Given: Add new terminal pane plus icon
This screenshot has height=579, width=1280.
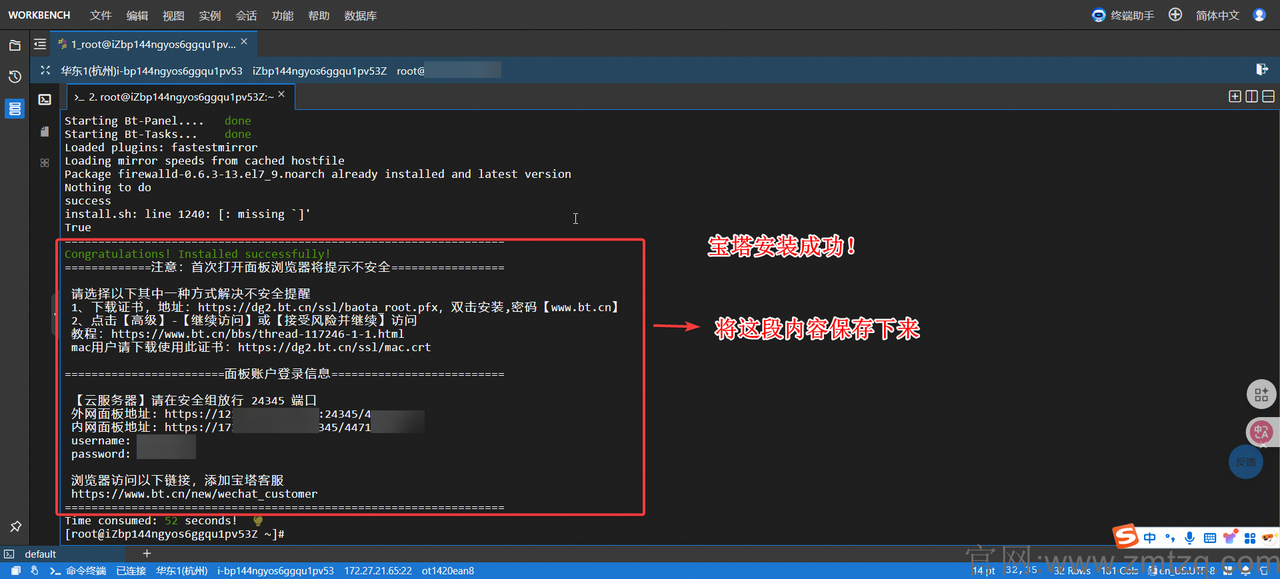Looking at the screenshot, I should [1235, 97].
